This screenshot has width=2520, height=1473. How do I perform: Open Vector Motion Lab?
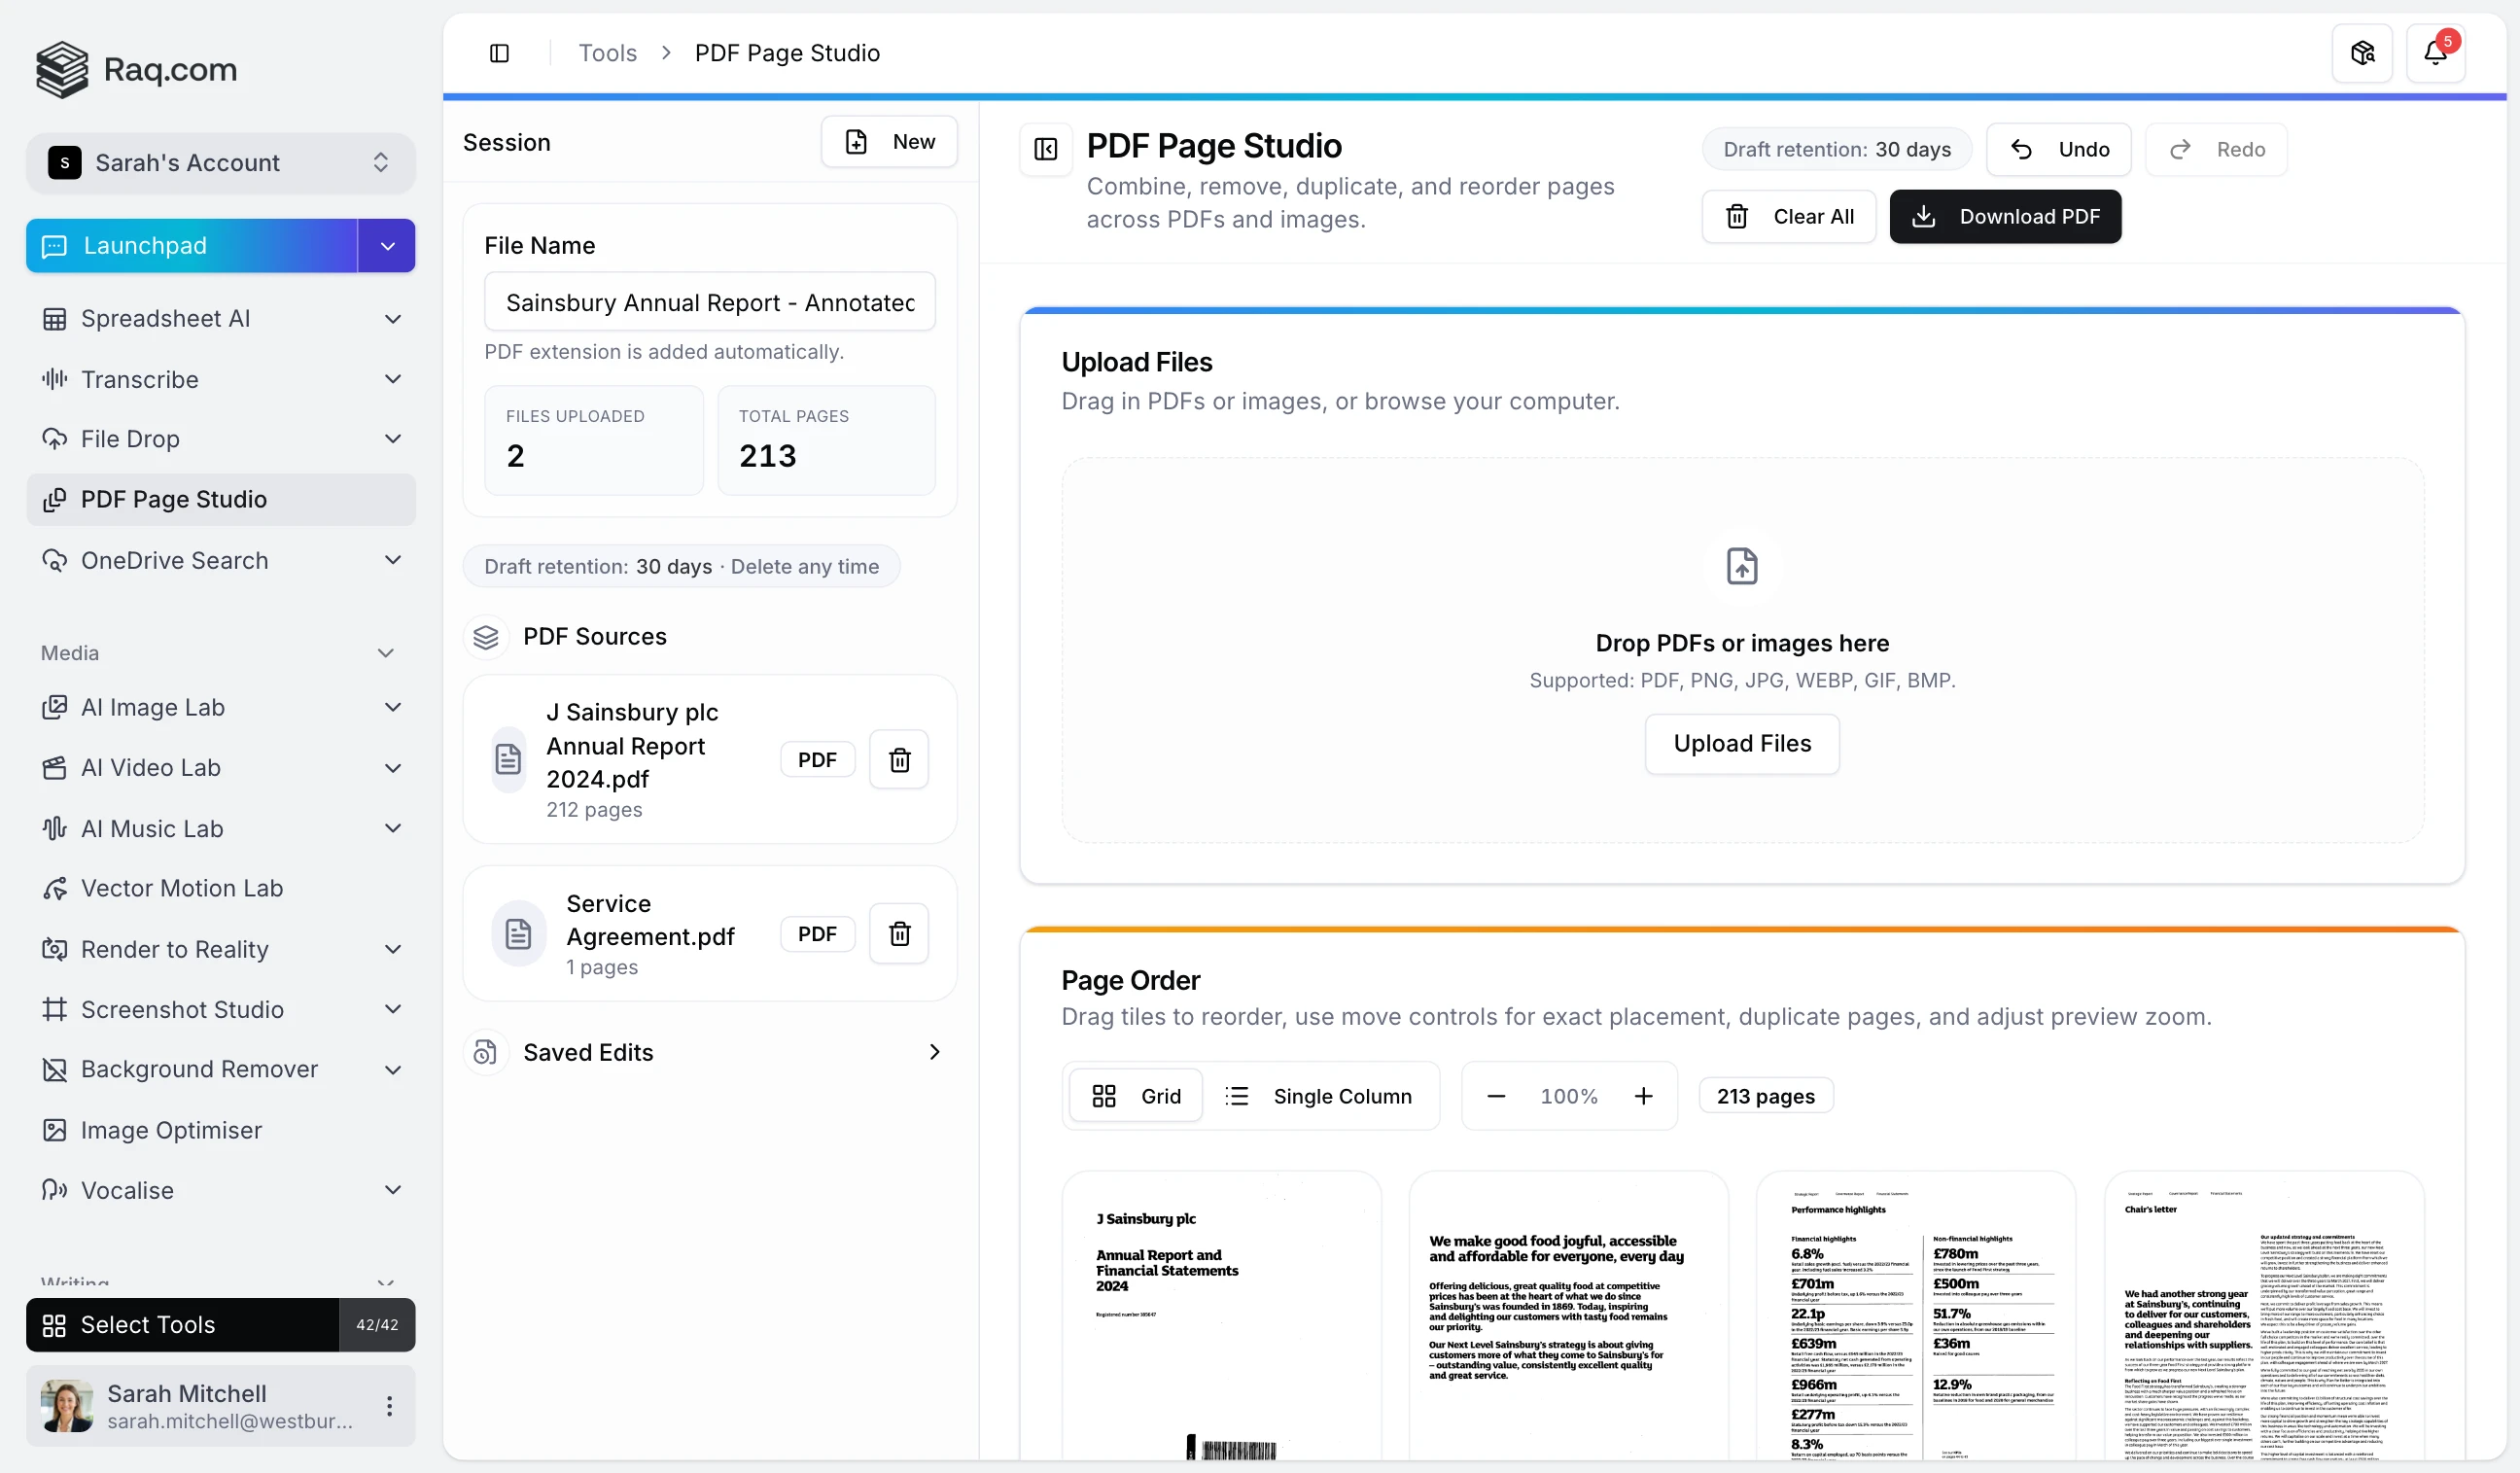[181, 888]
